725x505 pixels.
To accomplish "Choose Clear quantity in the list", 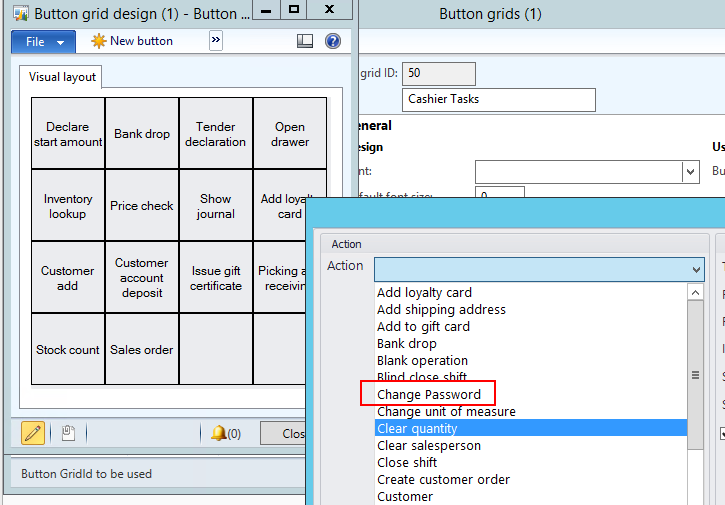I will point(417,429).
